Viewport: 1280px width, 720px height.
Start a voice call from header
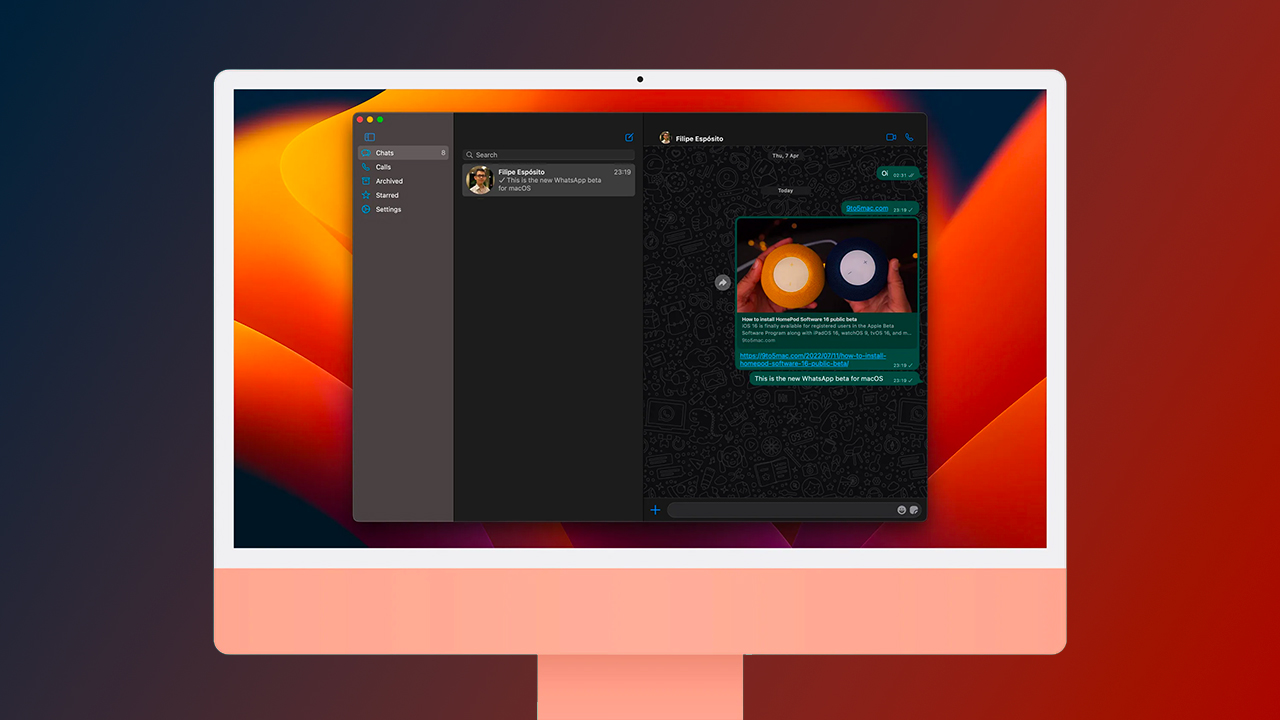pos(909,137)
